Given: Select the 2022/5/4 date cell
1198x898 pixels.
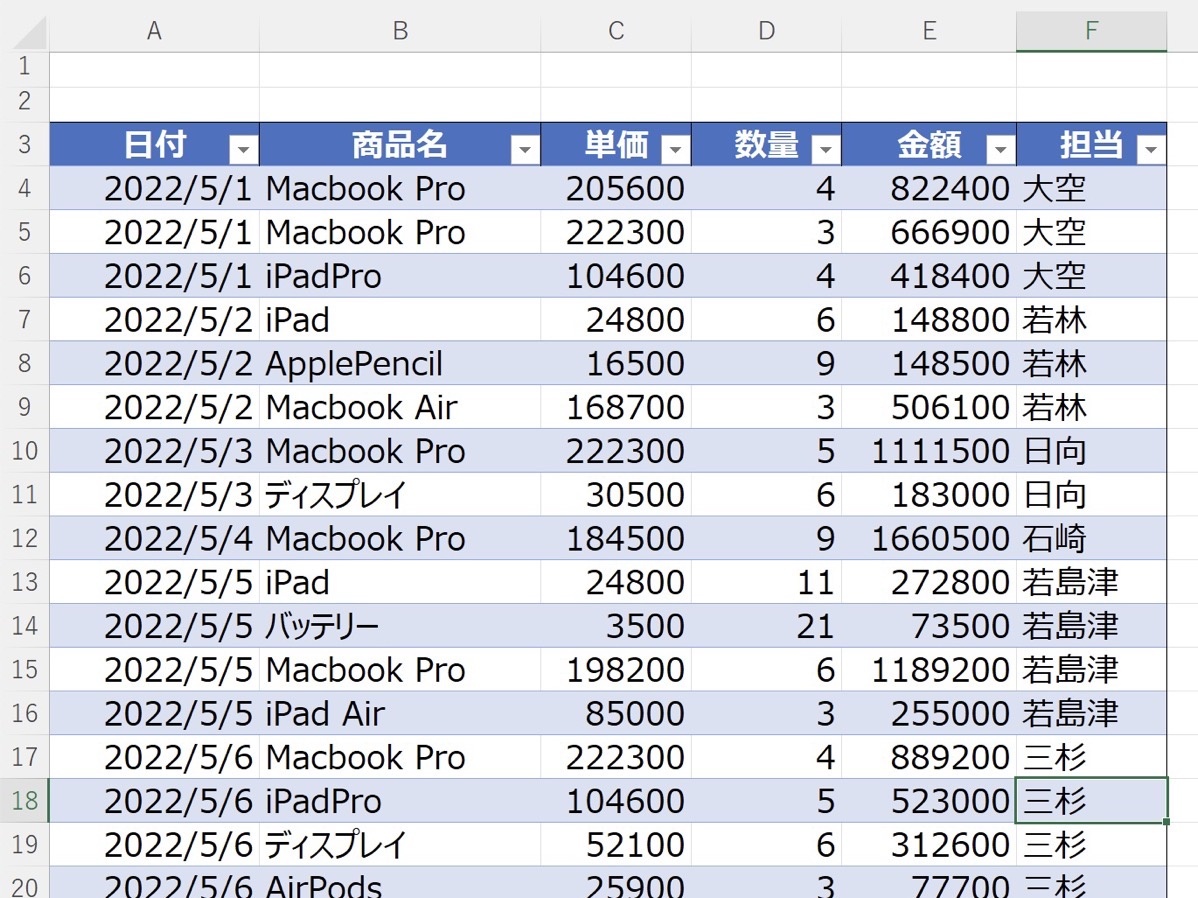Looking at the screenshot, I should click(154, 538).
